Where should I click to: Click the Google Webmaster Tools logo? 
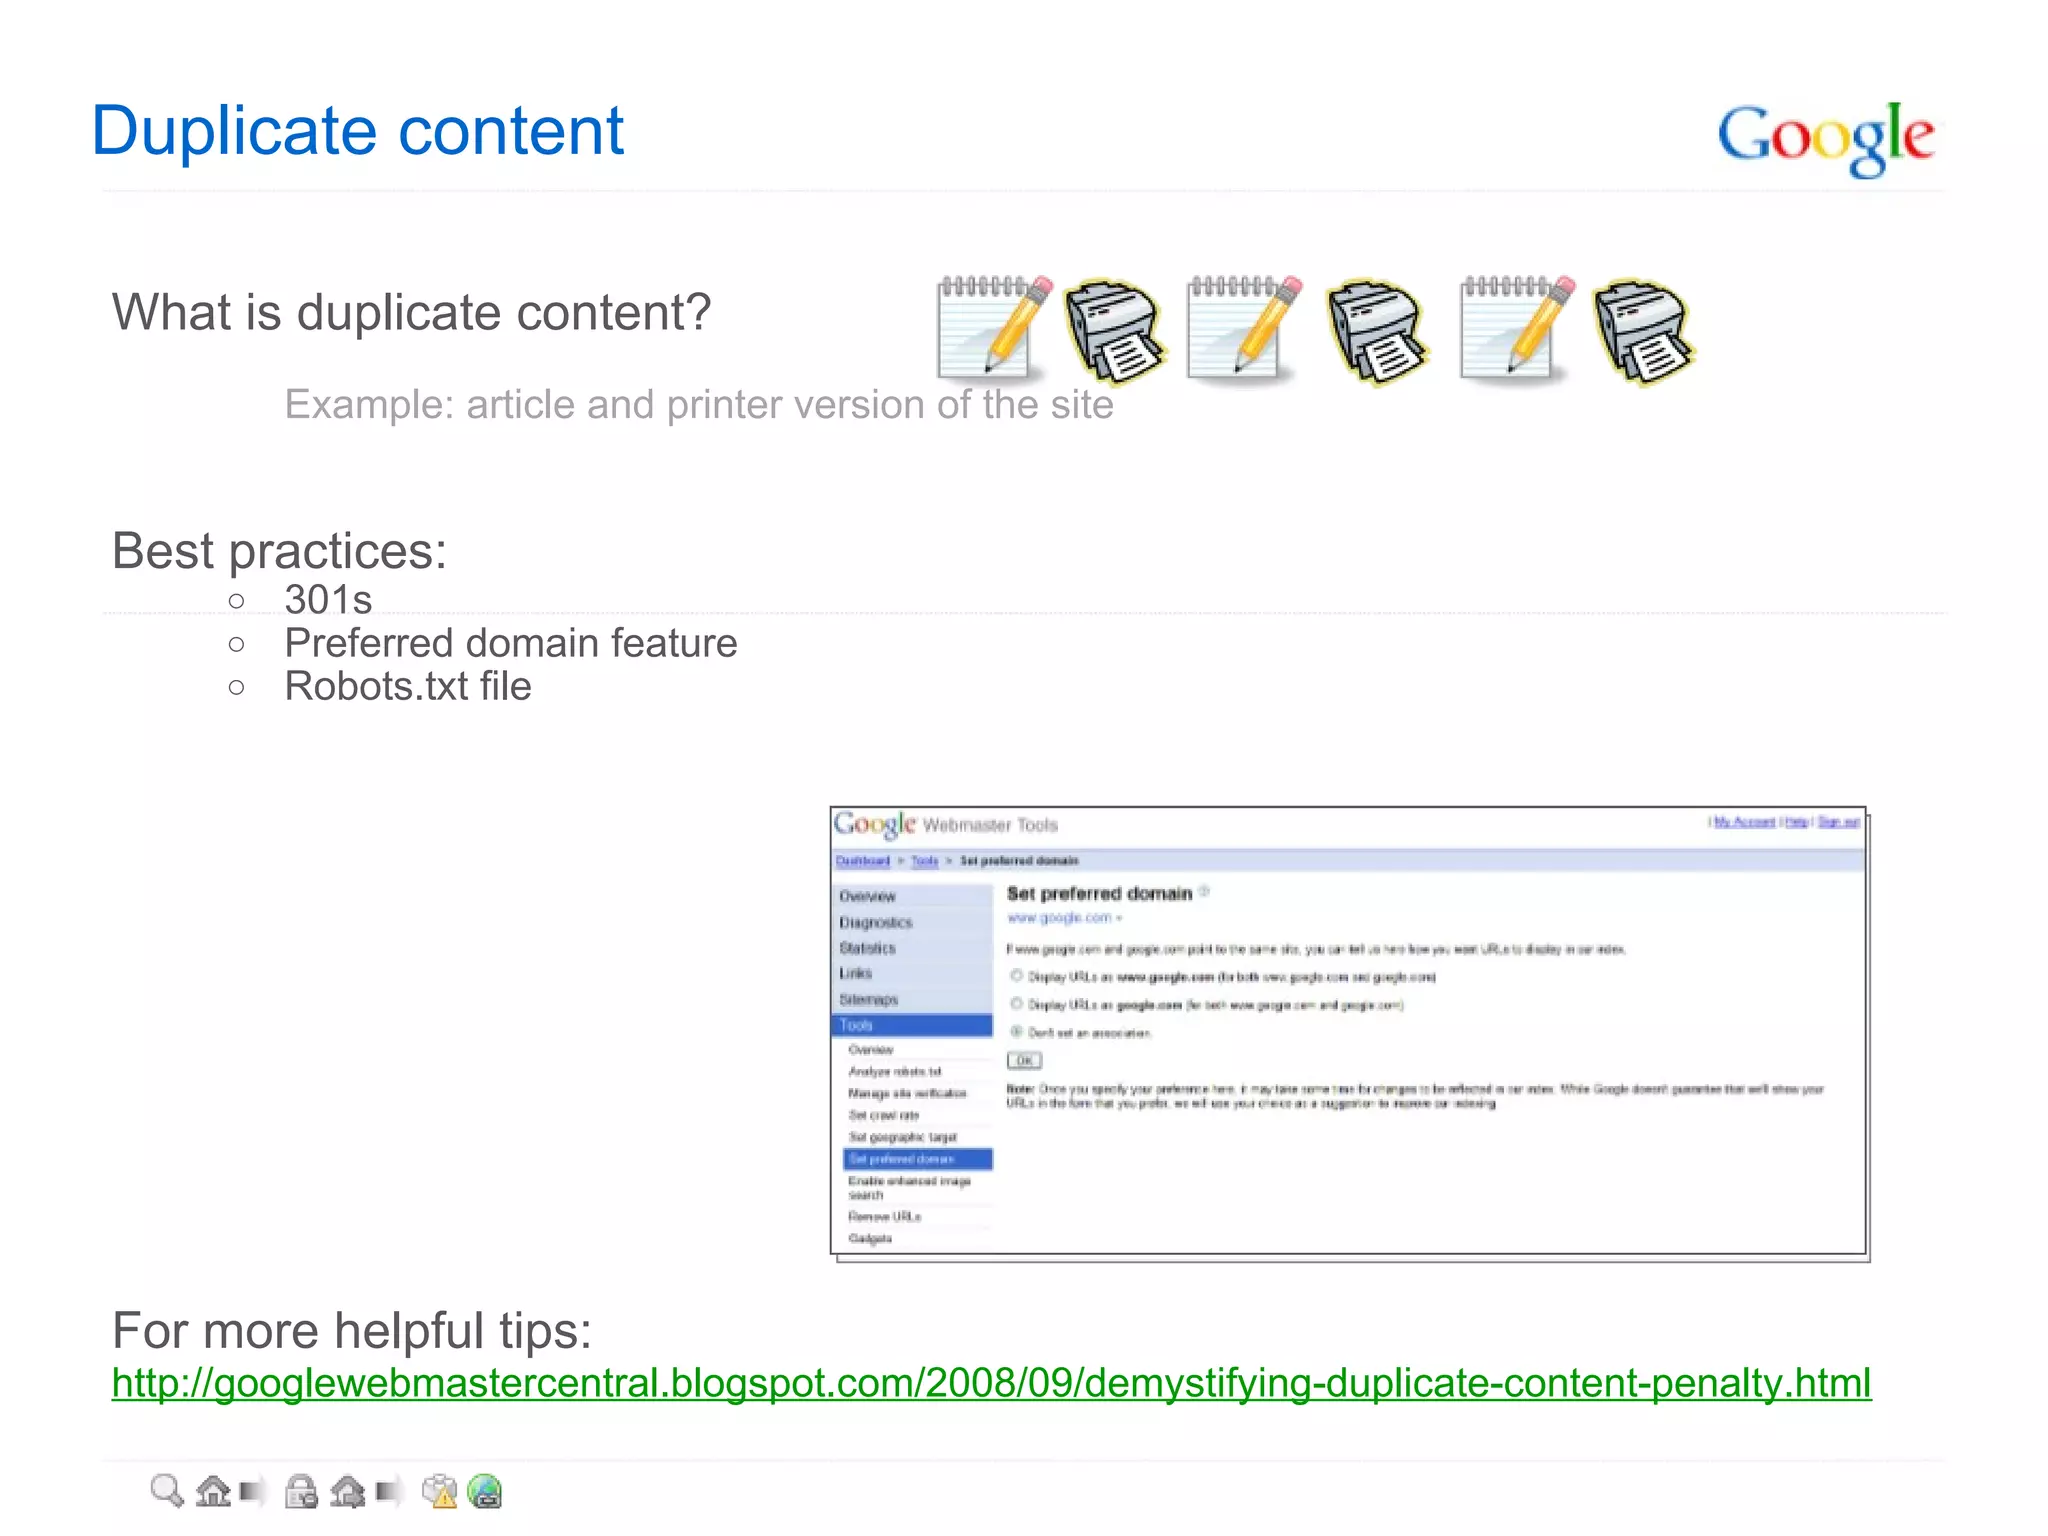945,824
